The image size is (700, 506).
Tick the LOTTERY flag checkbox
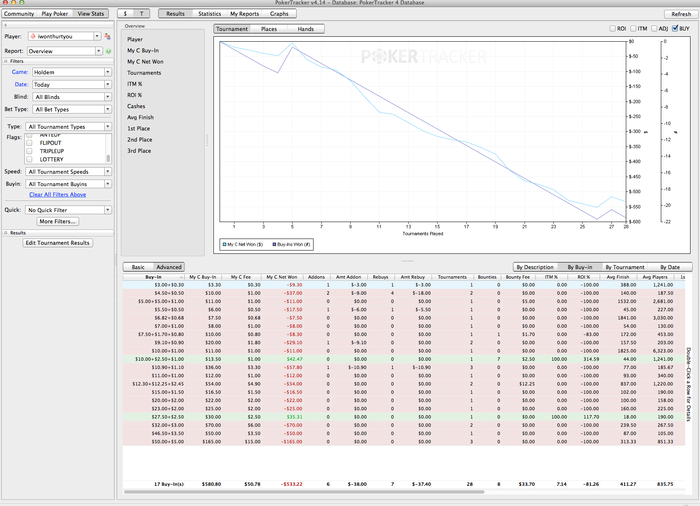pyautogui.click(x=29, y=159)
